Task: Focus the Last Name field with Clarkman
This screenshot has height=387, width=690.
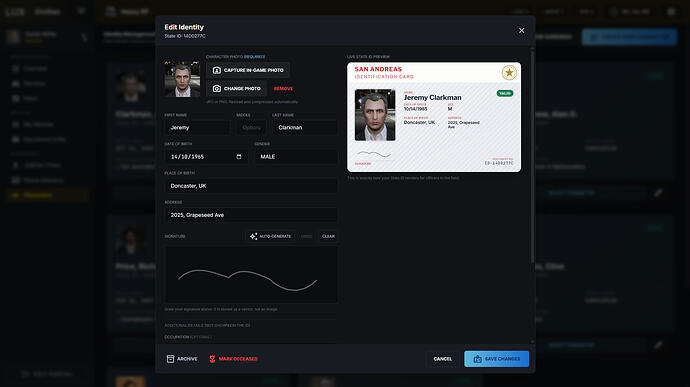Action: click(305, 128)
